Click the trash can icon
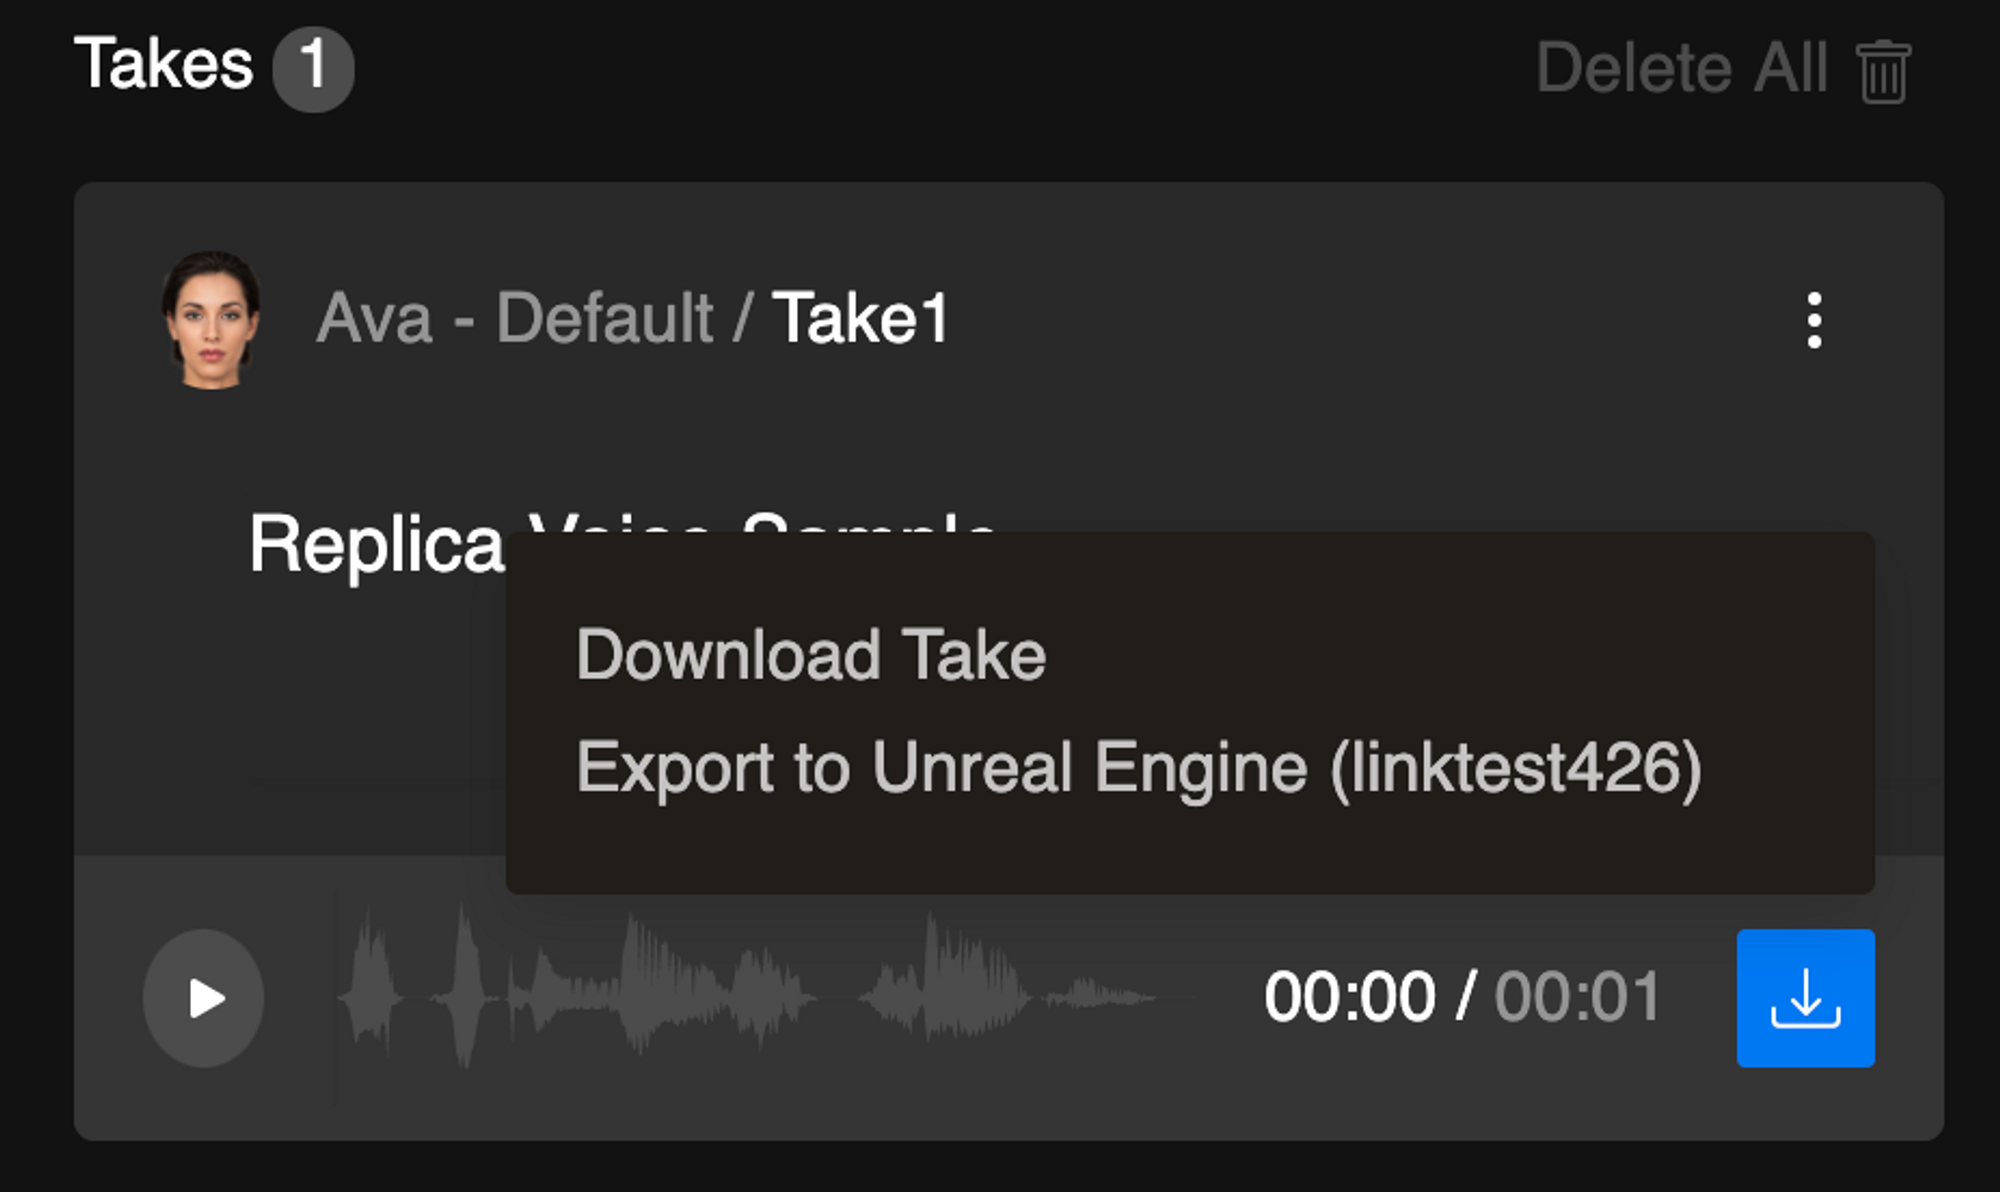Viewport: 2000px width, 1192px height. (1884, 71)
